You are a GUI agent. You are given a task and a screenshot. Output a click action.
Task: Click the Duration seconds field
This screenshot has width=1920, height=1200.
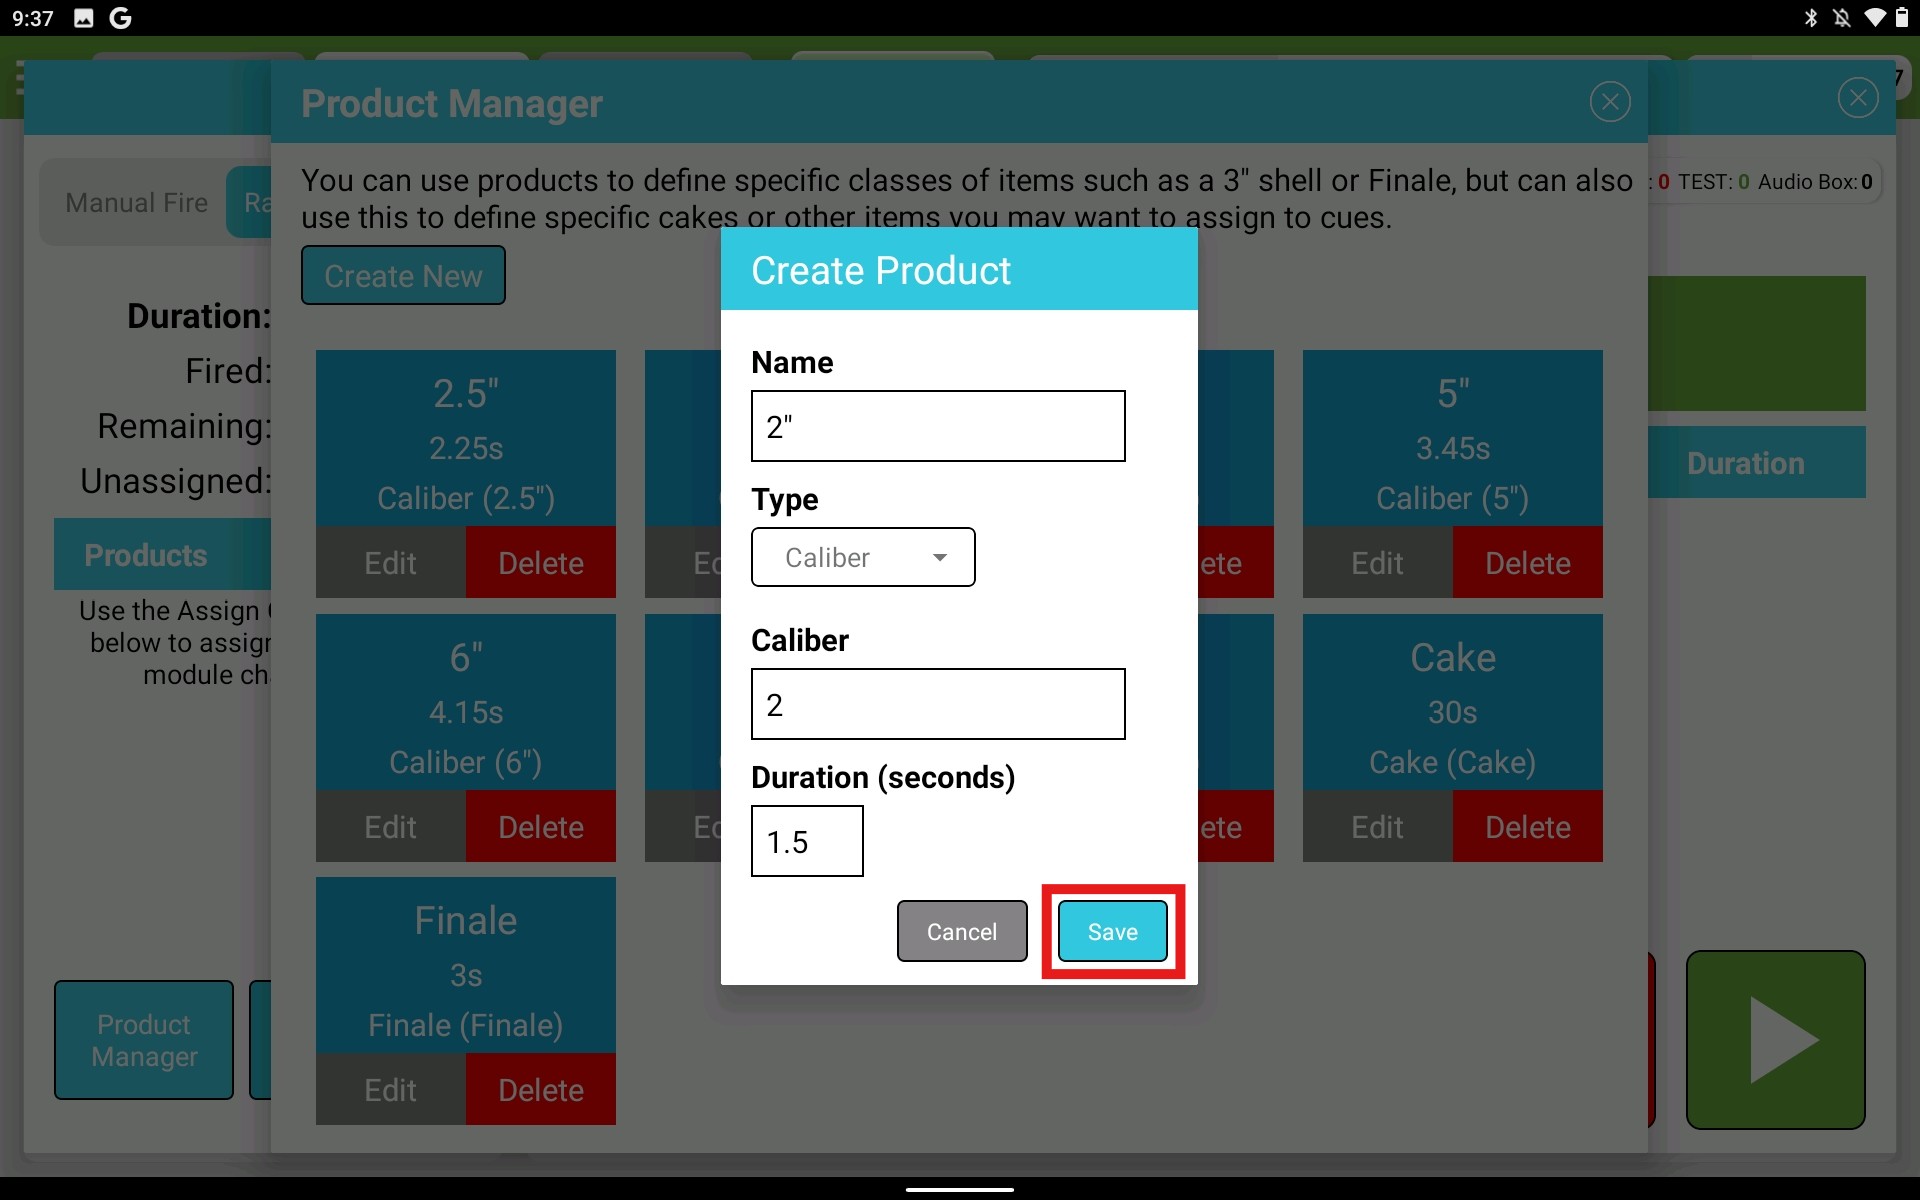[x=807, y=841]
